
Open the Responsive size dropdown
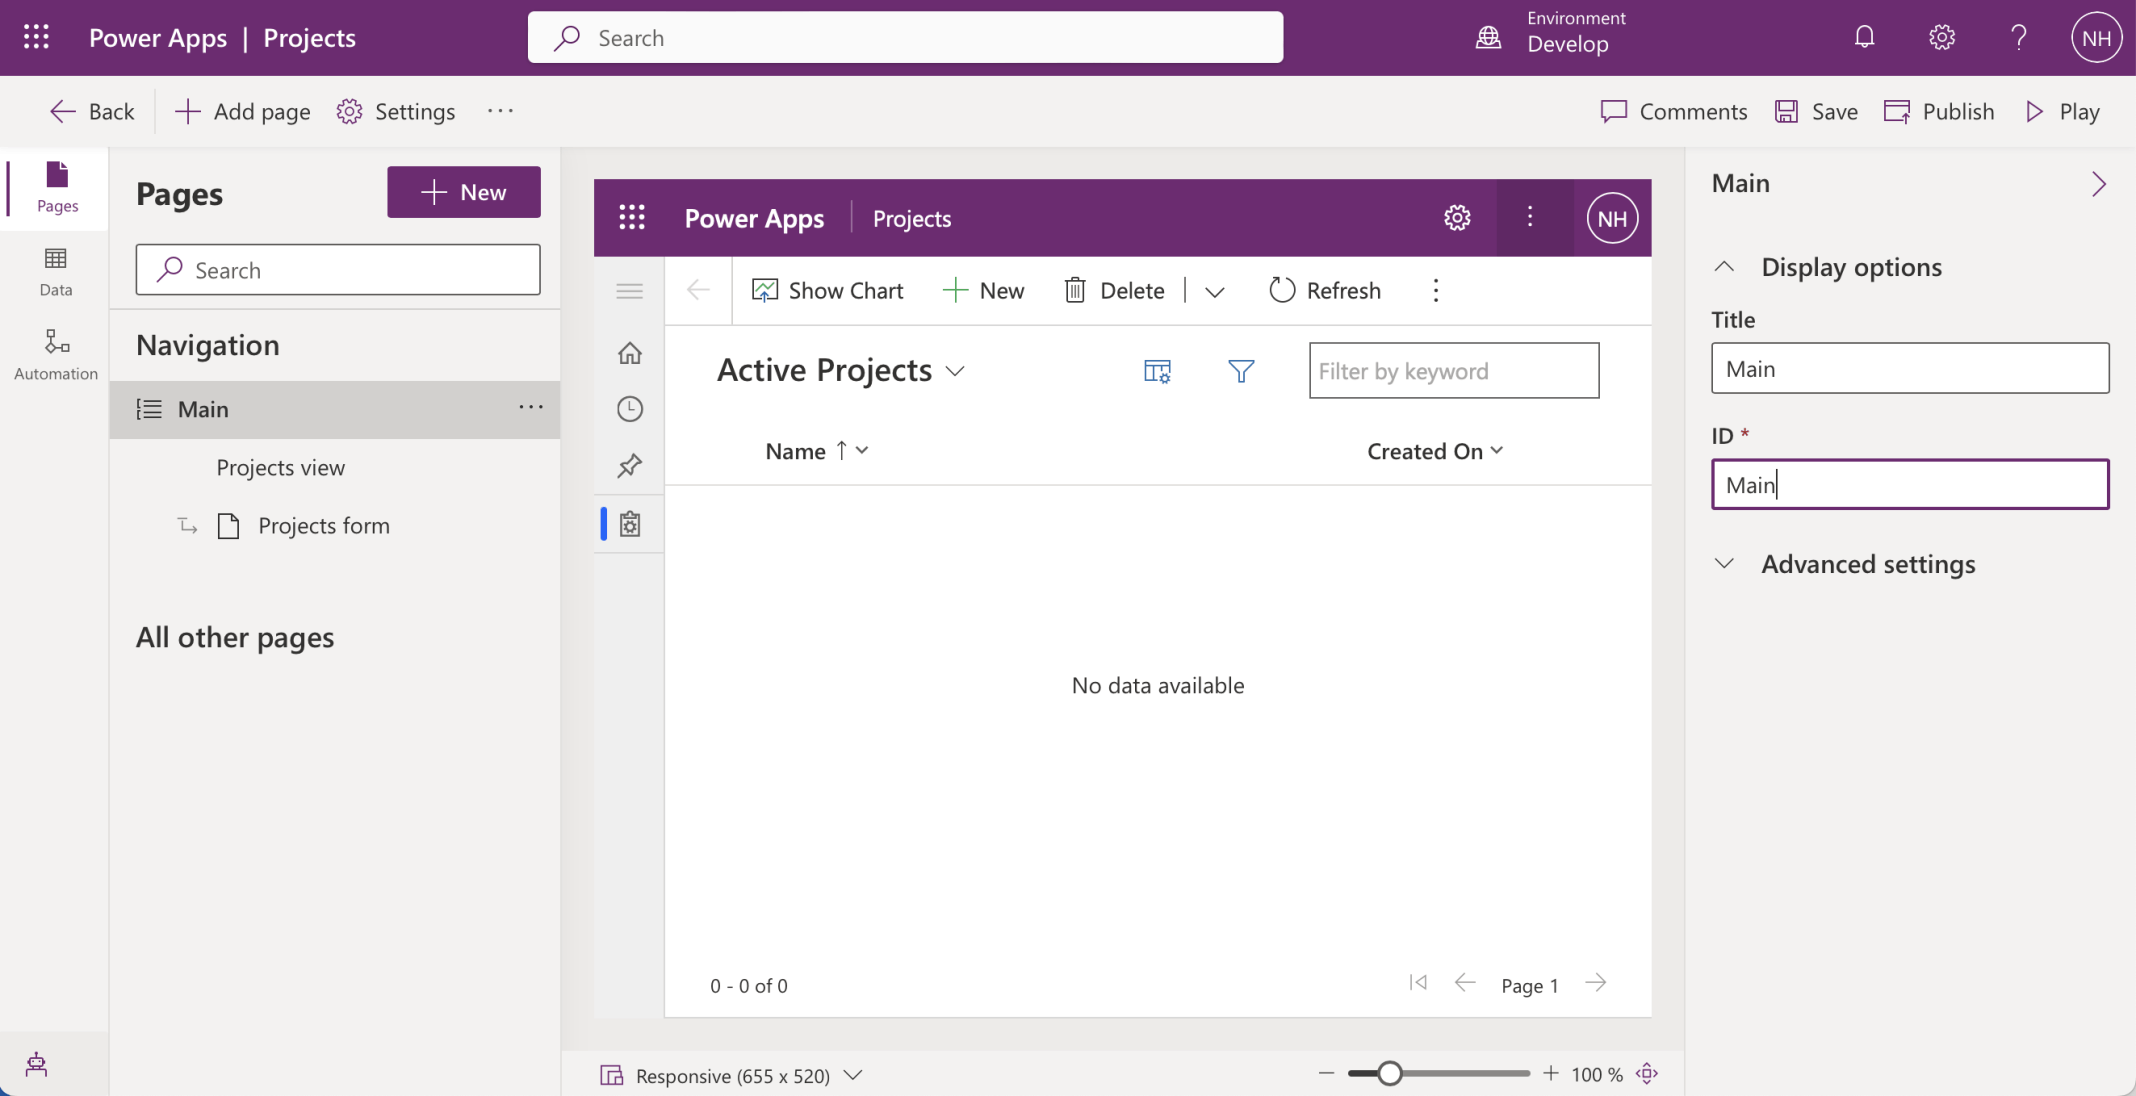coord(853,1076)
